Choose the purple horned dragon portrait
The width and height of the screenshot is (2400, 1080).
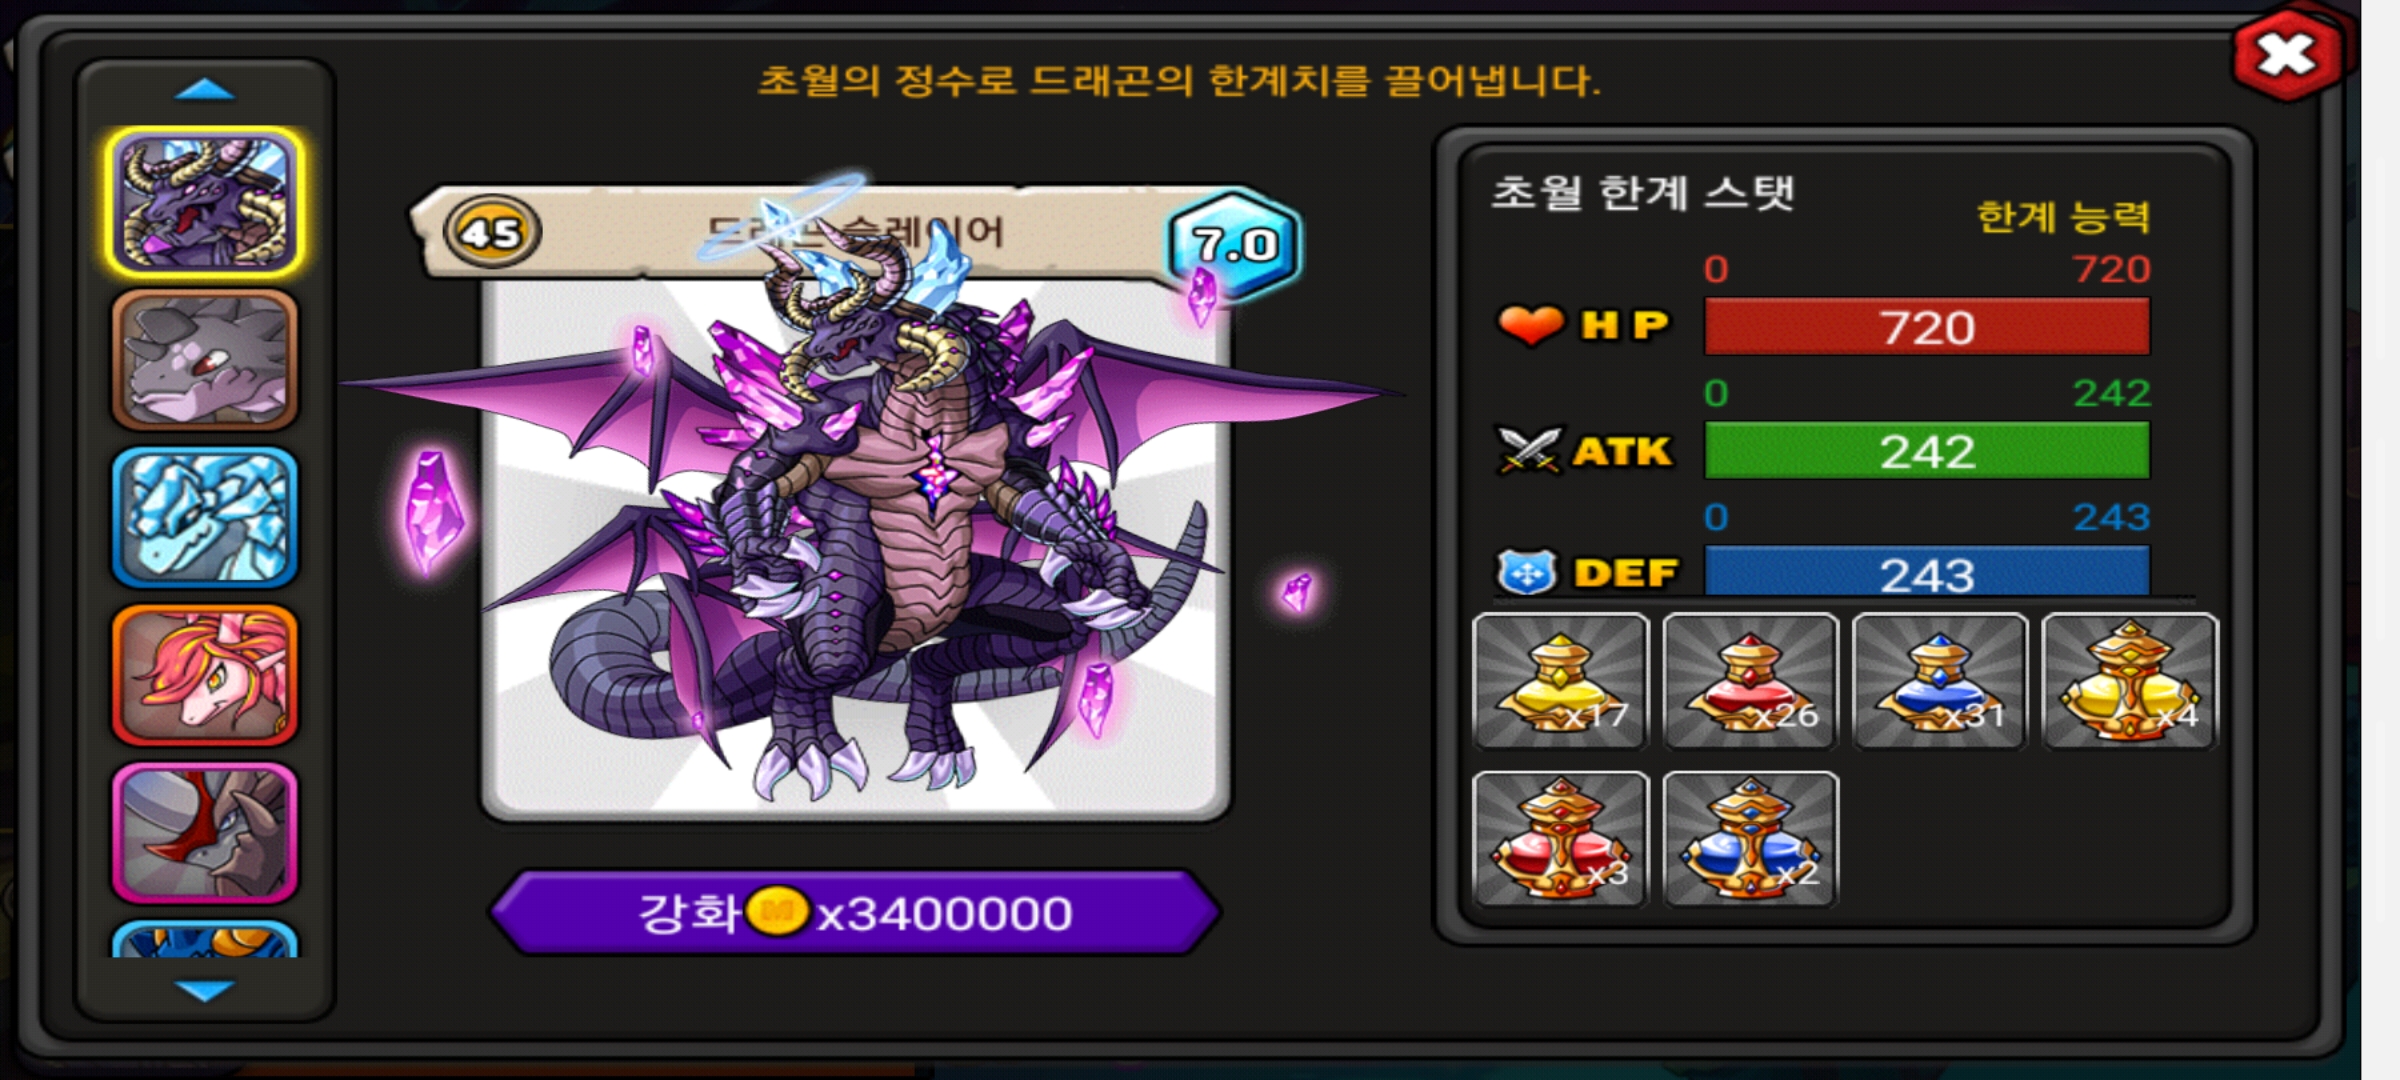205,203
